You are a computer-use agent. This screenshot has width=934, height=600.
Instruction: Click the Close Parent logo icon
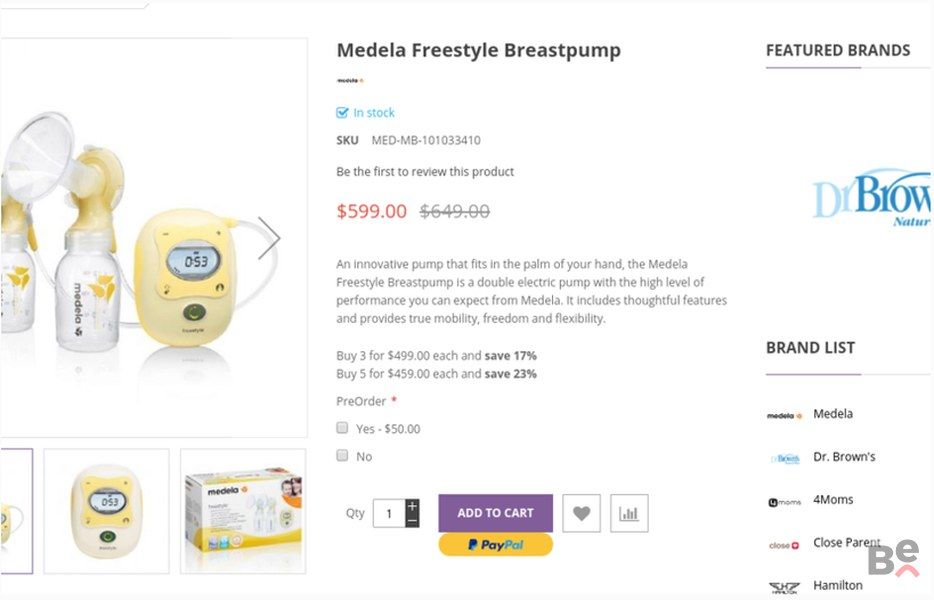click(784, 545)
